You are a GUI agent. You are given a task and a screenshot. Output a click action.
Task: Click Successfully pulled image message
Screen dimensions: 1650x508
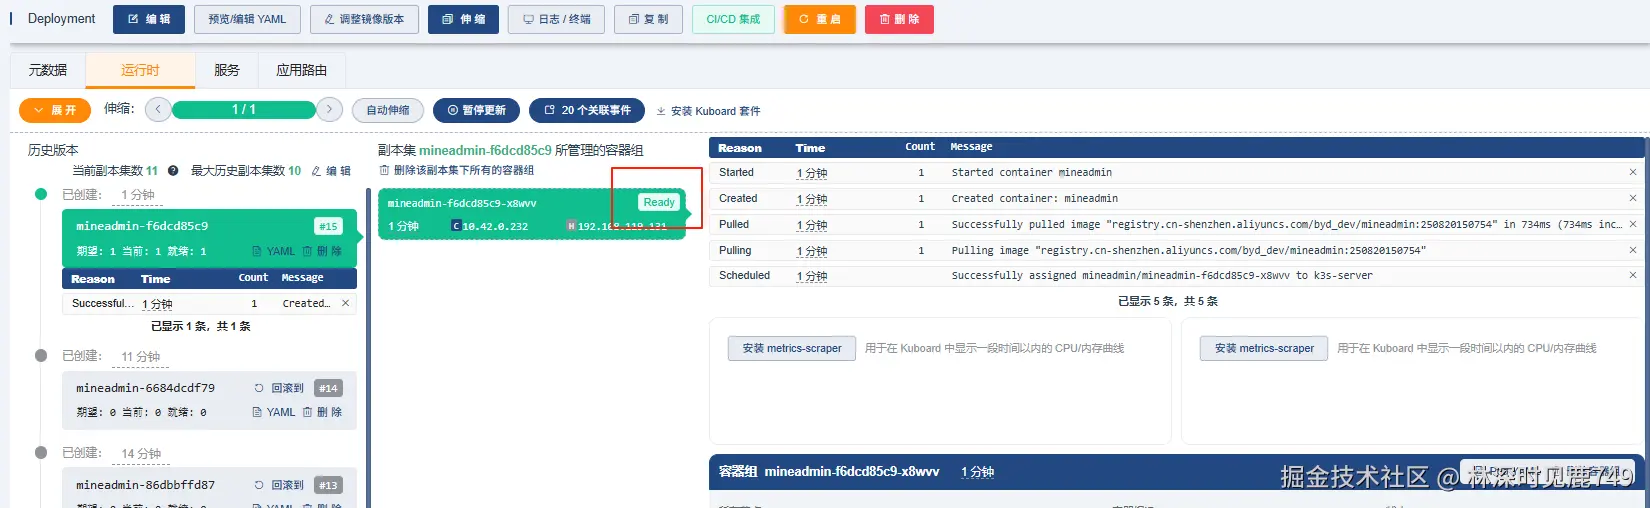[1286, 224]
